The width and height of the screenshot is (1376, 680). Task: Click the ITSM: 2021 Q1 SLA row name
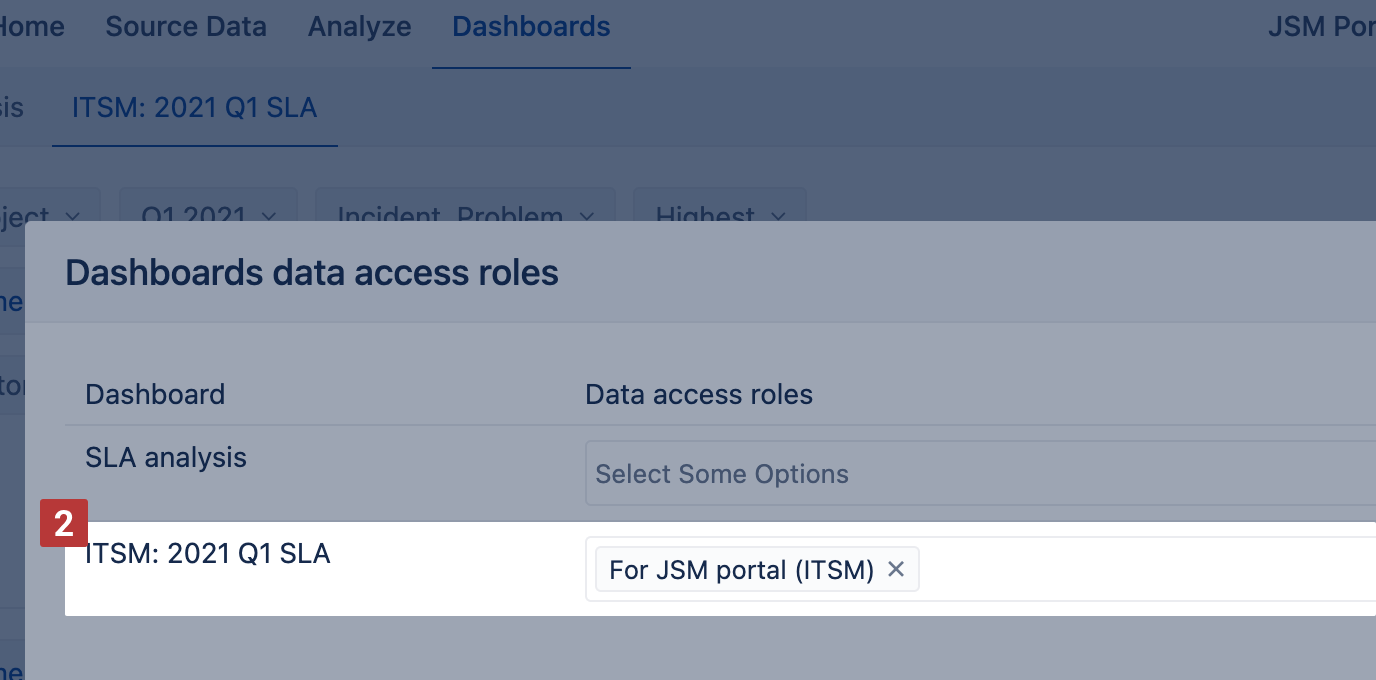208,553
